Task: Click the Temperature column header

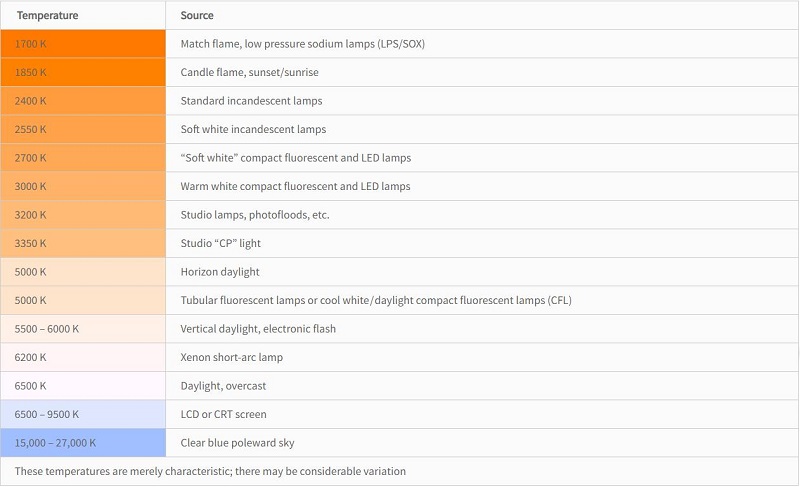Action: [x=47, y=15]
